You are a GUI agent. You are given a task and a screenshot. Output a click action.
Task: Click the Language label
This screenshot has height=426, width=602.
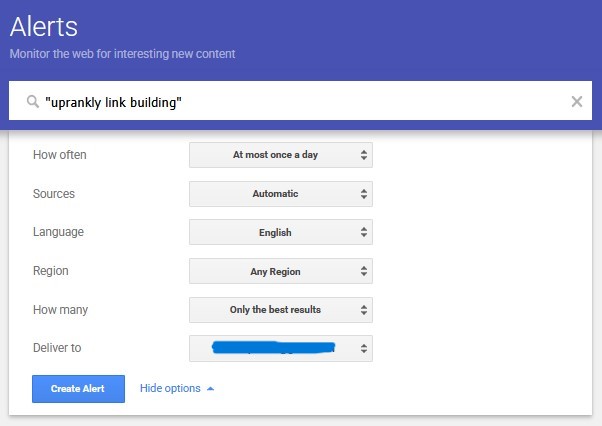[58, 232]
